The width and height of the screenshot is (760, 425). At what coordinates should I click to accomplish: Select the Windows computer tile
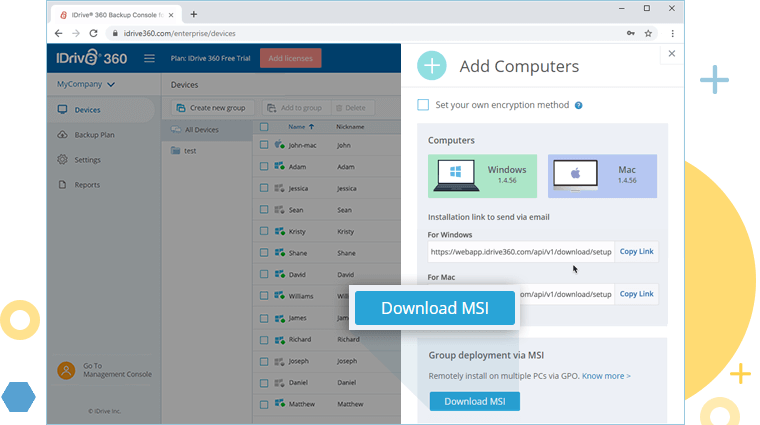482,176
